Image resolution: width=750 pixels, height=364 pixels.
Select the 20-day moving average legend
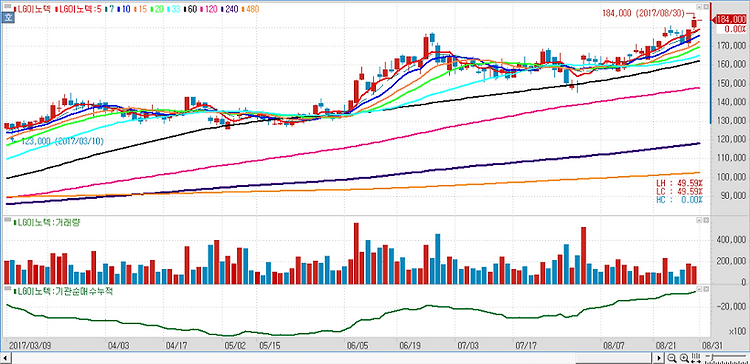click(156, 9)
